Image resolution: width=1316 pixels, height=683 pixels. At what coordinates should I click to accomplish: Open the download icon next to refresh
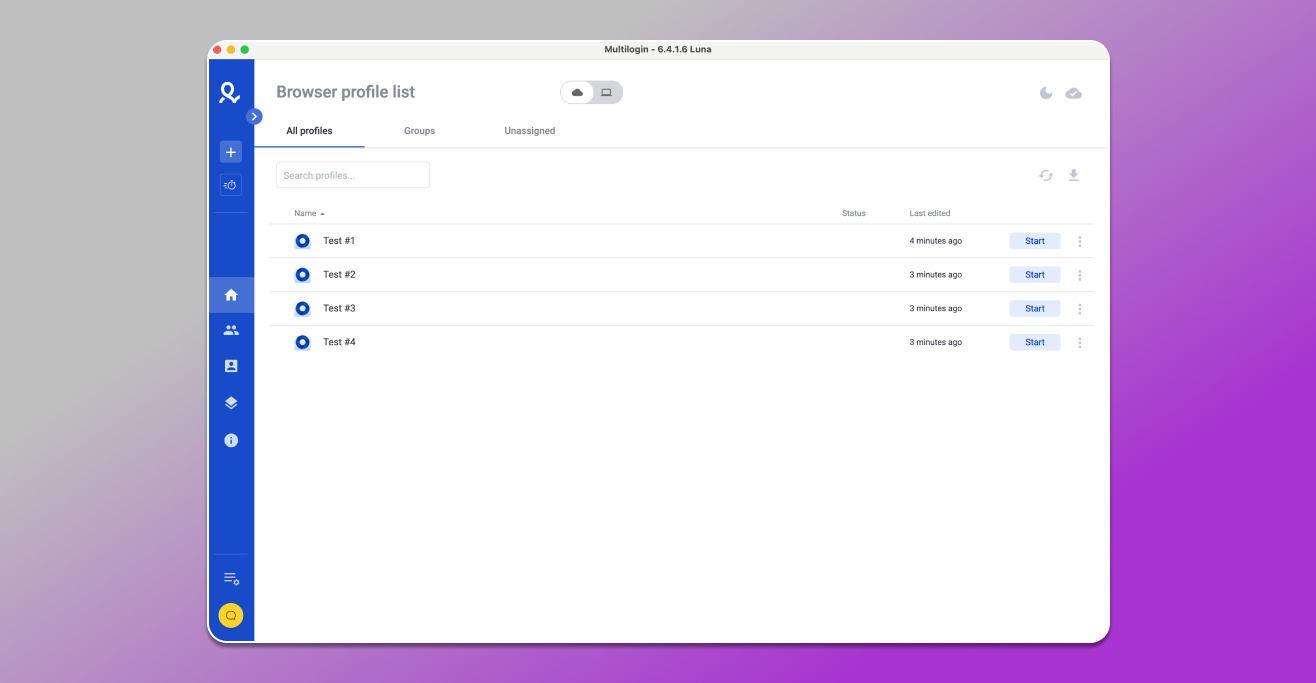1074,175
